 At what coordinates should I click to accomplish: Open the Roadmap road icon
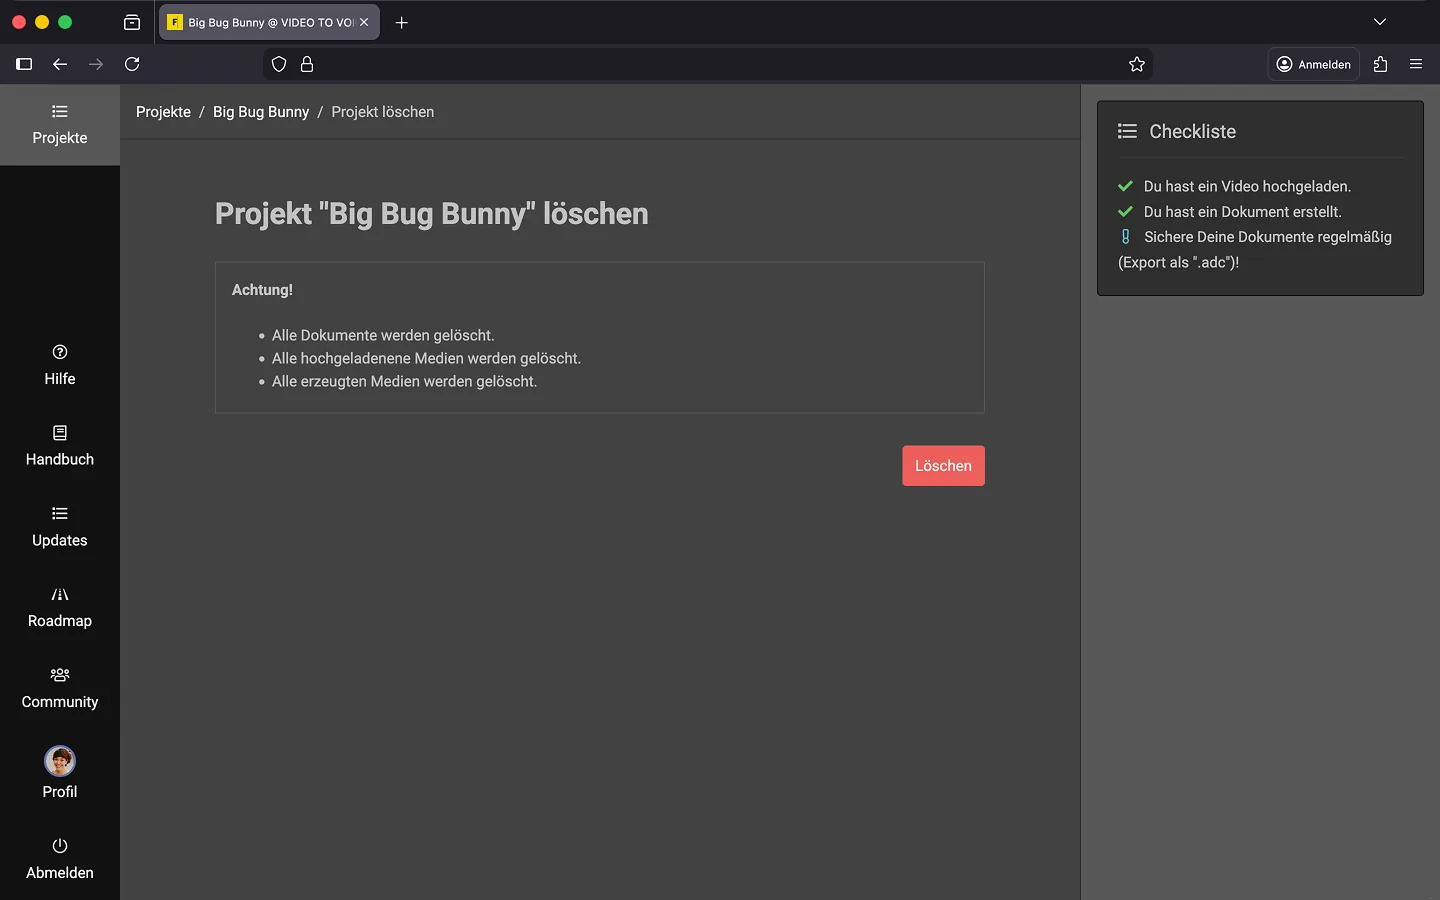click(x=60, y=595)
